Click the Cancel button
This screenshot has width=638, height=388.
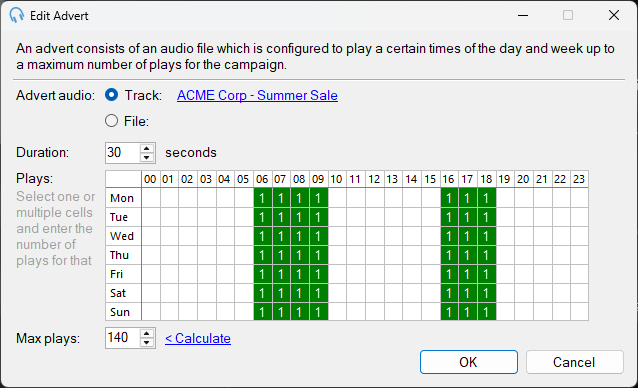pos(574,362)
